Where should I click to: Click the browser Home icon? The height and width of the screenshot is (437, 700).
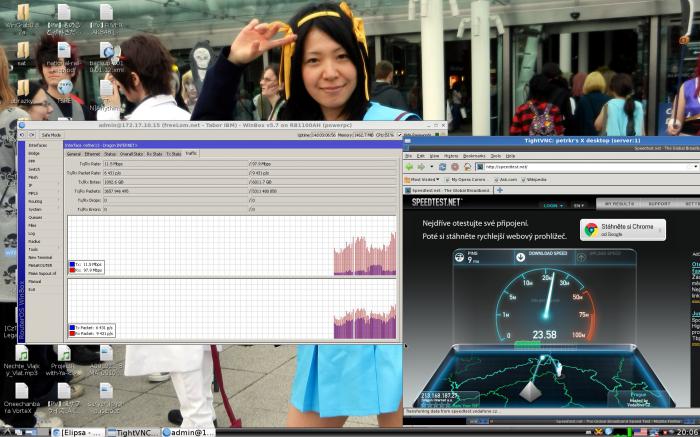click(x=467, y=167)
